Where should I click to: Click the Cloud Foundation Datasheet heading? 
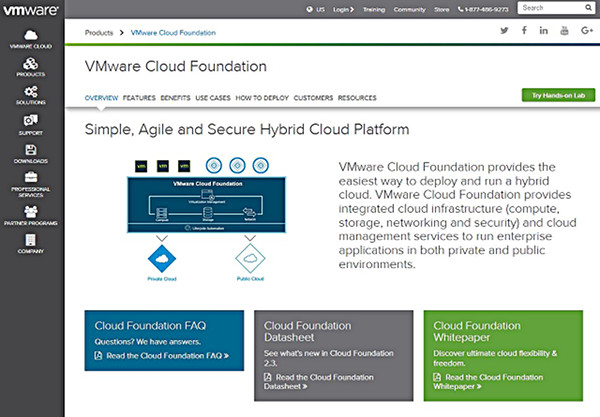pyautogui.click(x=308, y=331)
